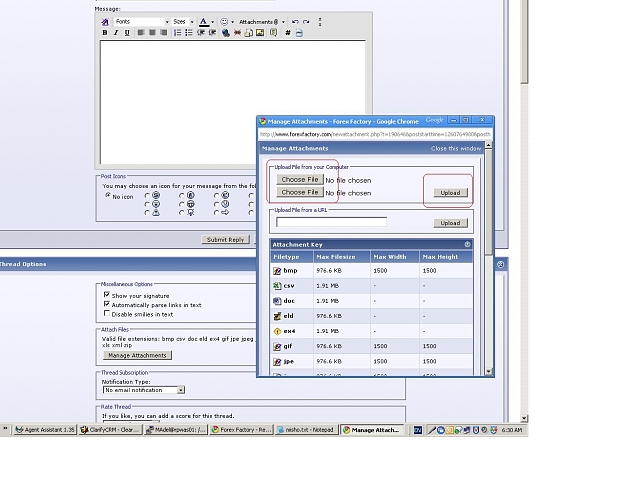
Task: Toggle bold text formatting
Action: pos(105,33)
